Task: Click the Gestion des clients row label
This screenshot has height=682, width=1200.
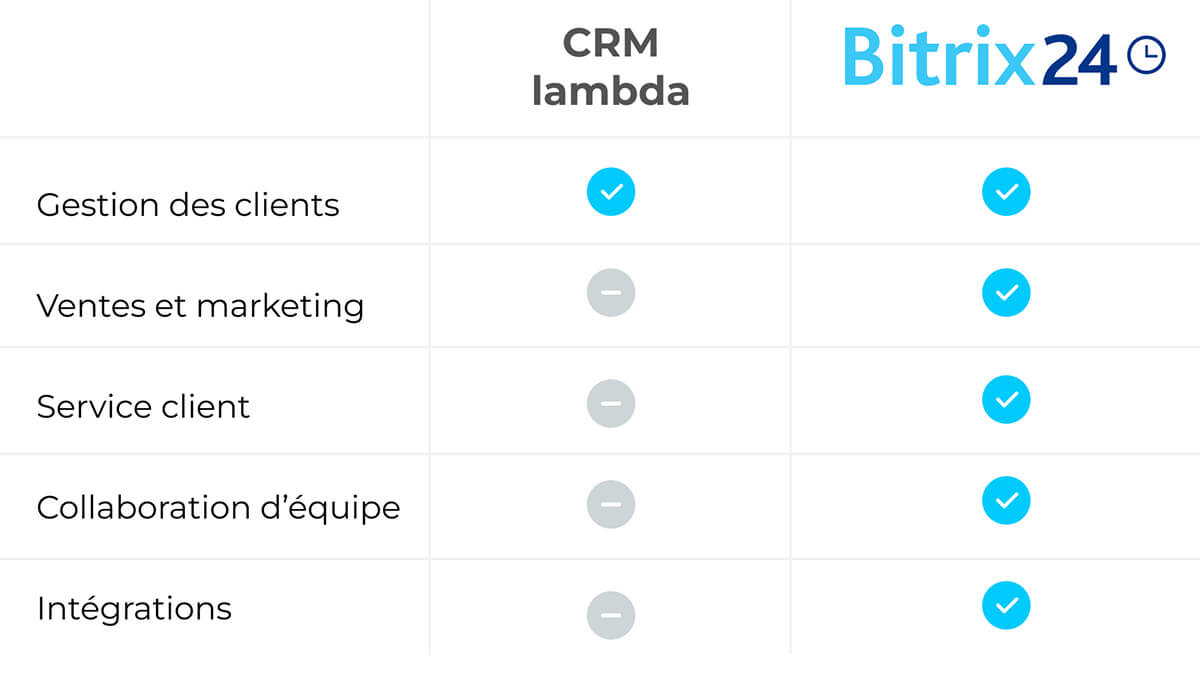Action: [x=188, y=205]
